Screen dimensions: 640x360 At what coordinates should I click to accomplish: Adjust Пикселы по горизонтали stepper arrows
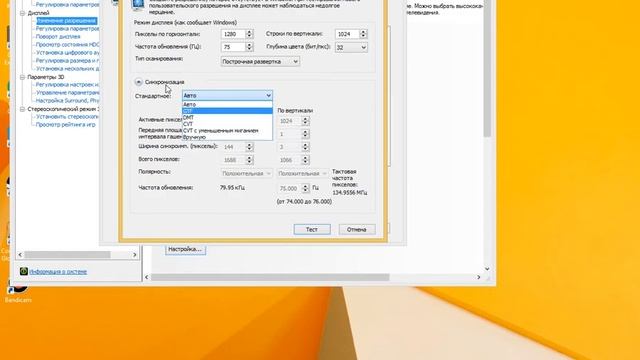[249, 34]
